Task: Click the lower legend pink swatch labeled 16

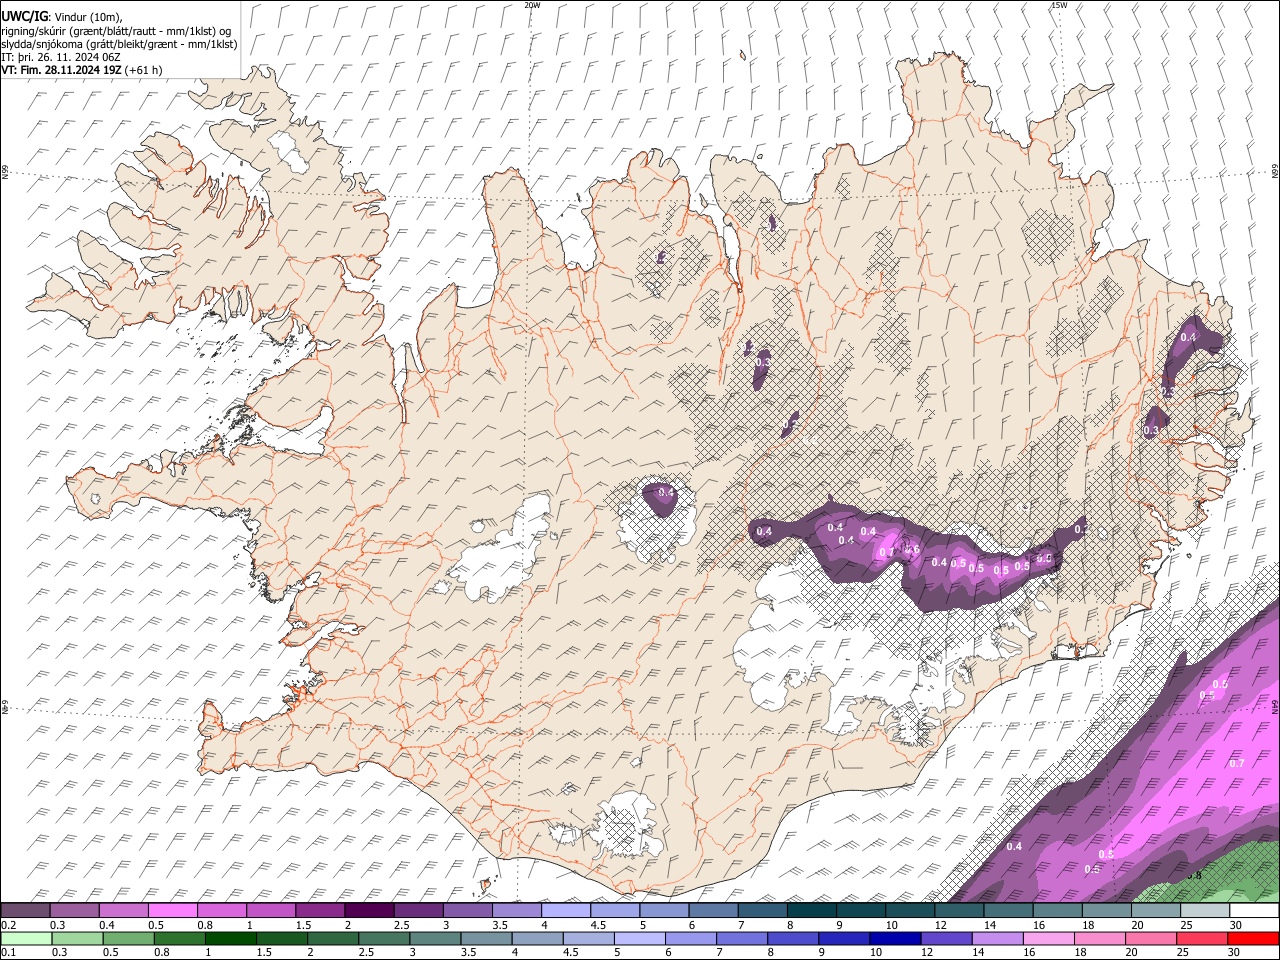Action: tap(1047, 938)
